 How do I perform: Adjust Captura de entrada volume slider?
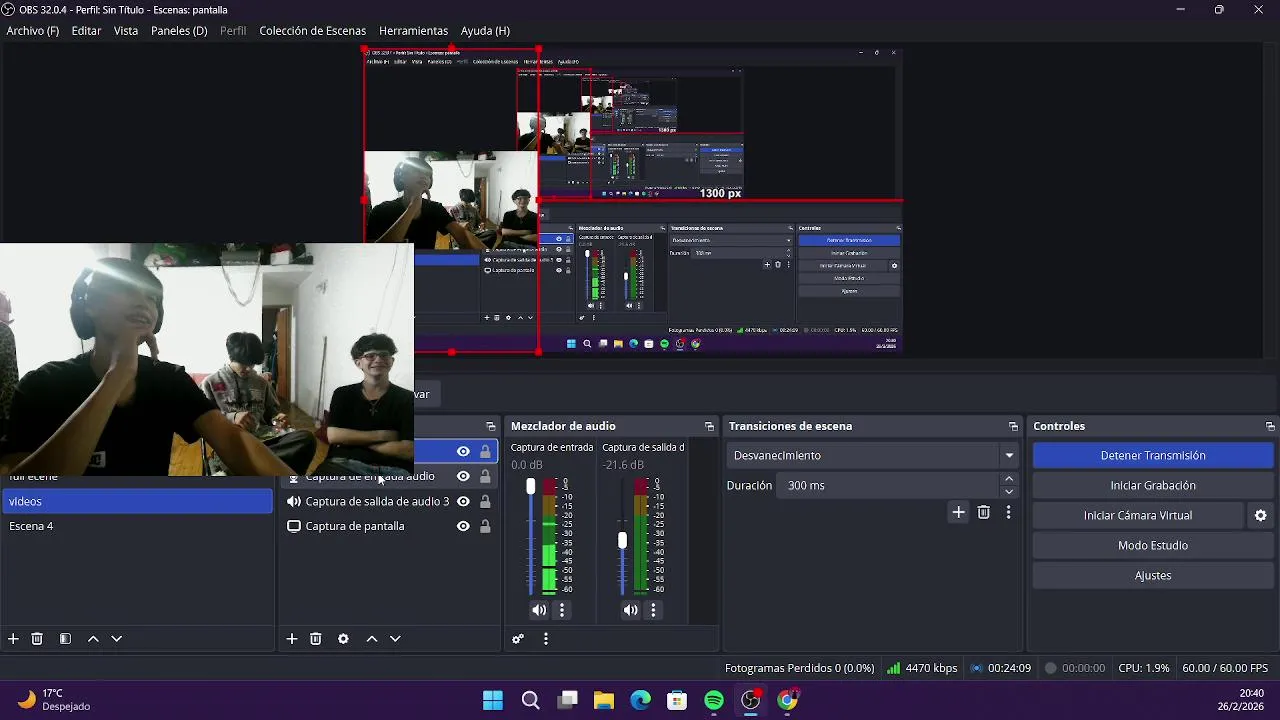pos(530,487)
